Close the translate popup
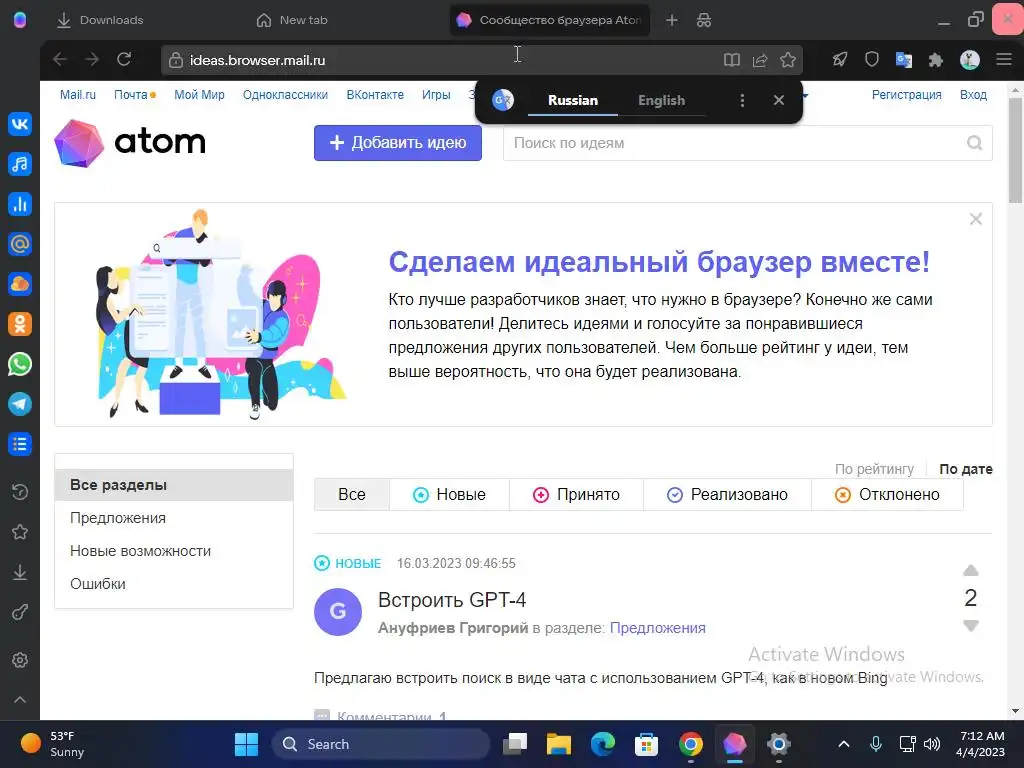 point(778,100)
